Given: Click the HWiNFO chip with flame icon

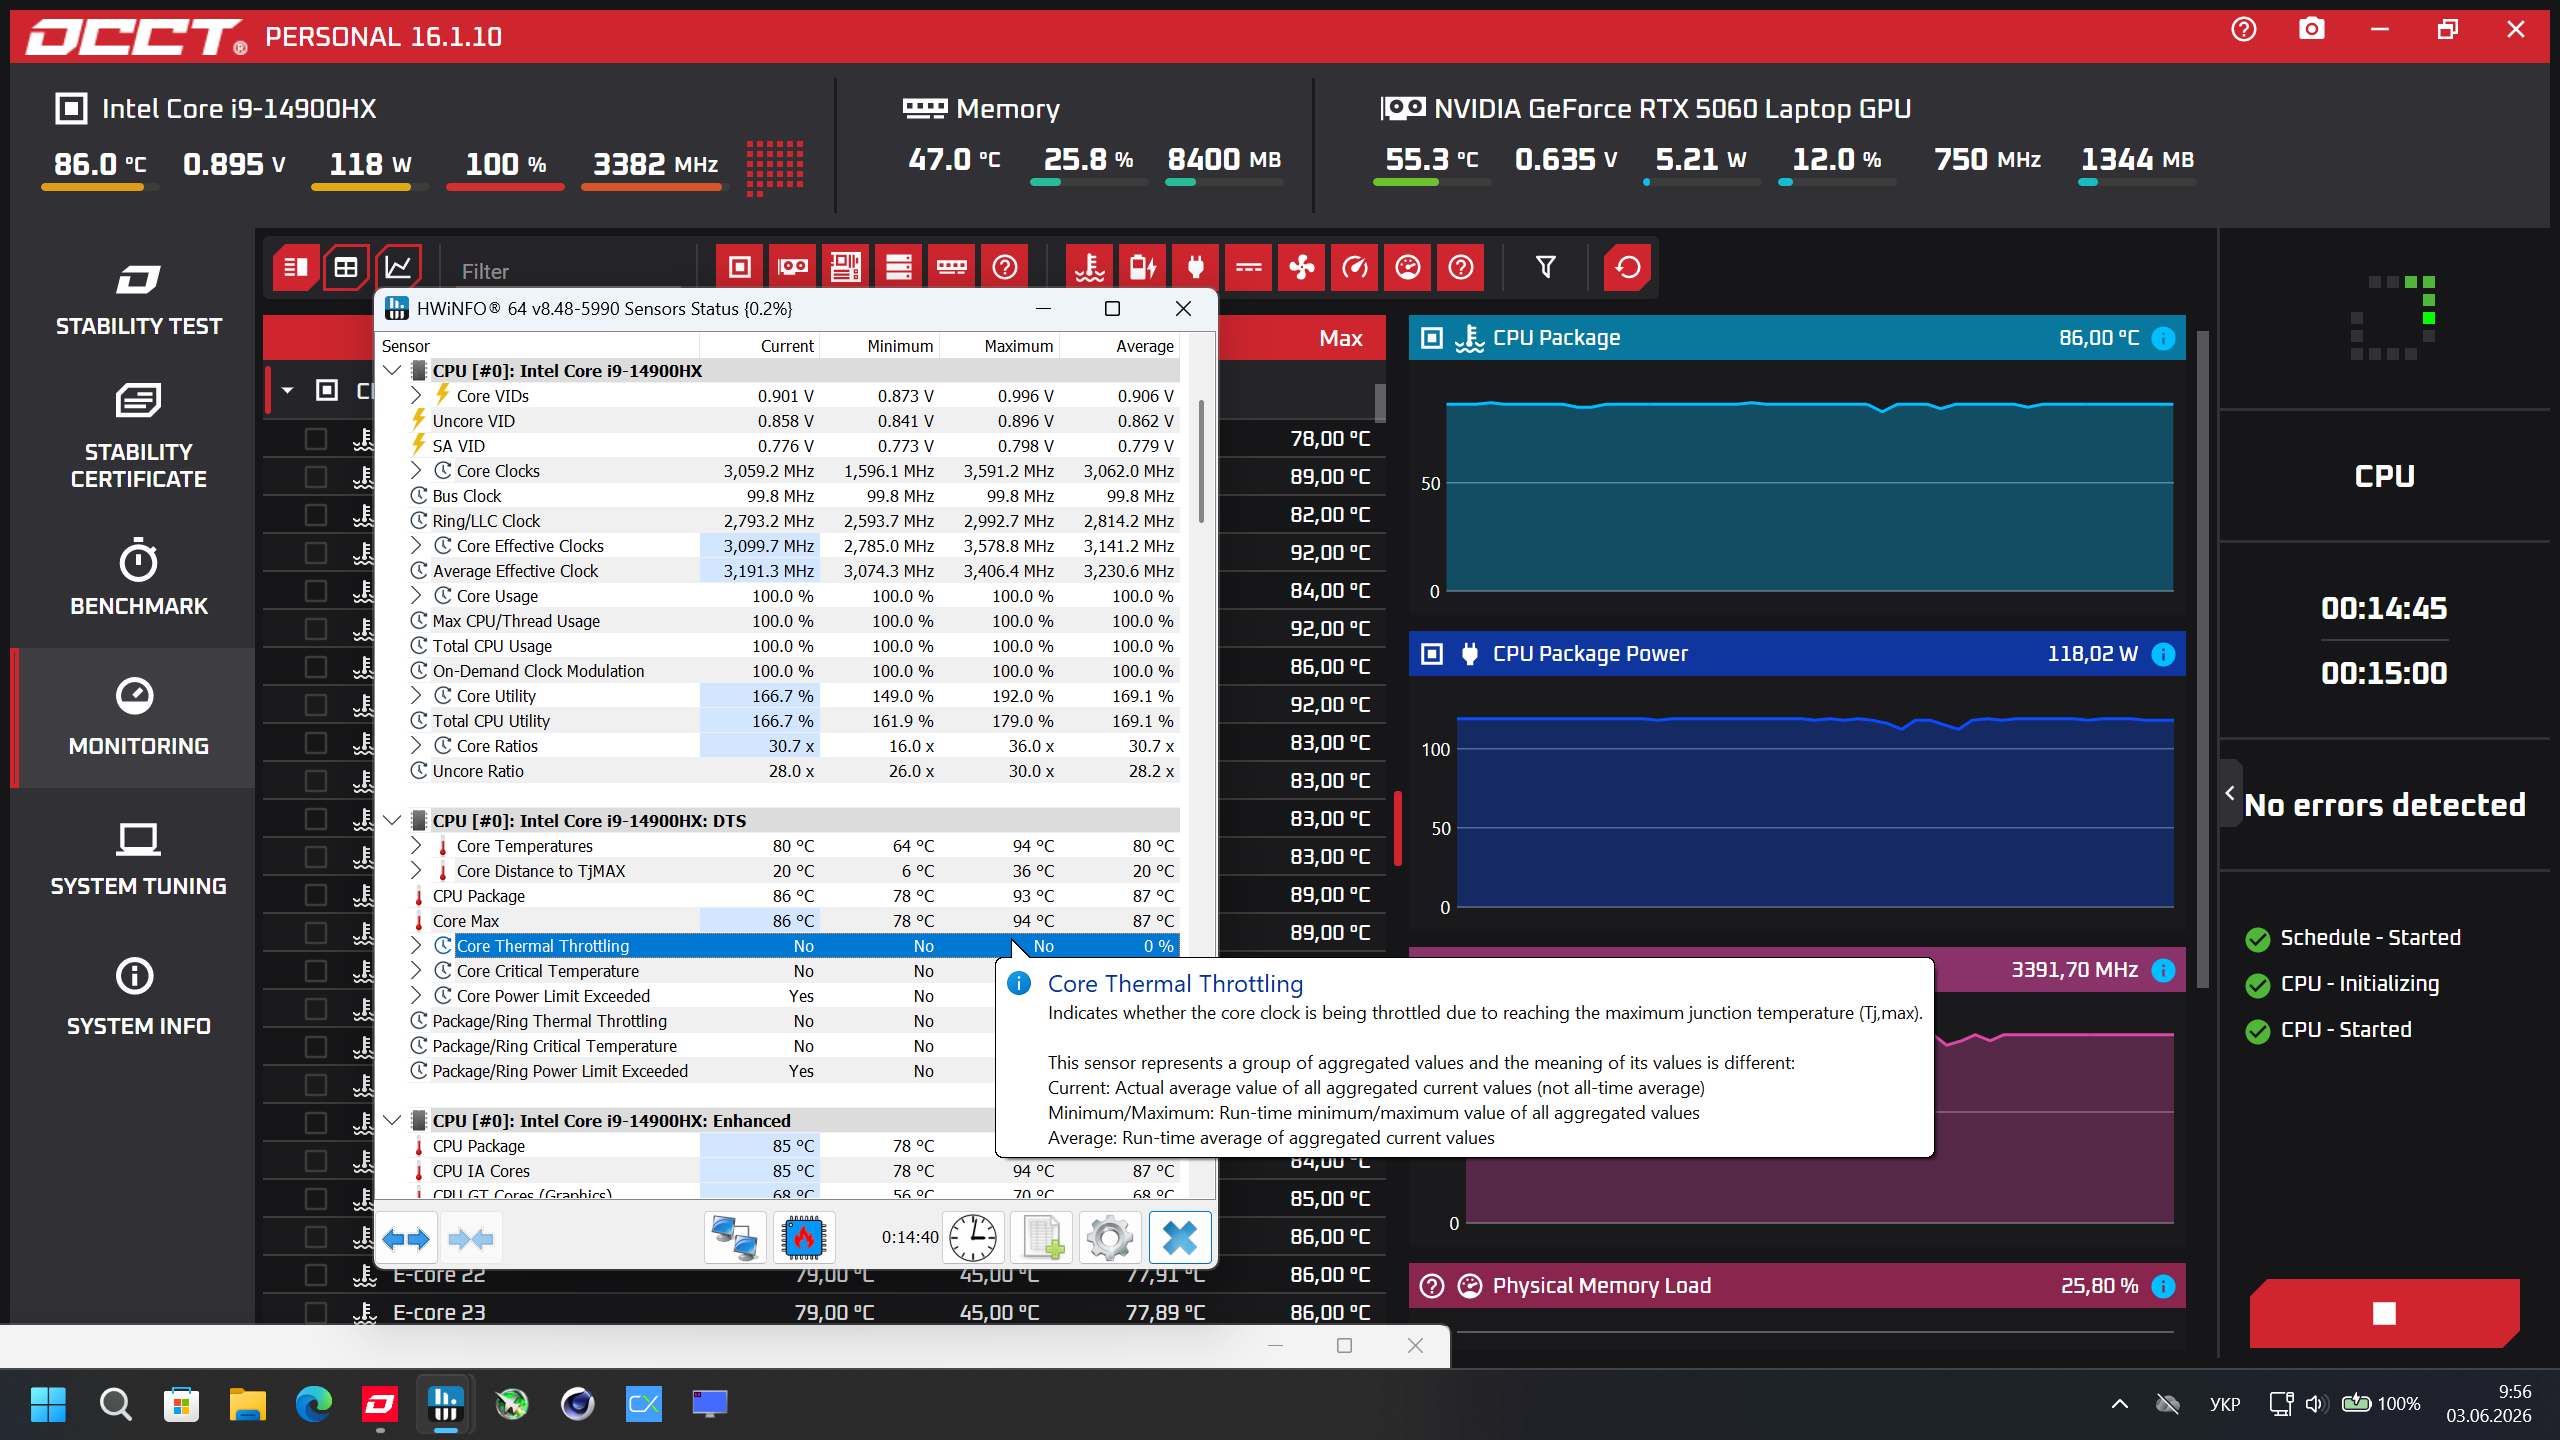Looking at the screenshot, I should tap(804, 1238).
